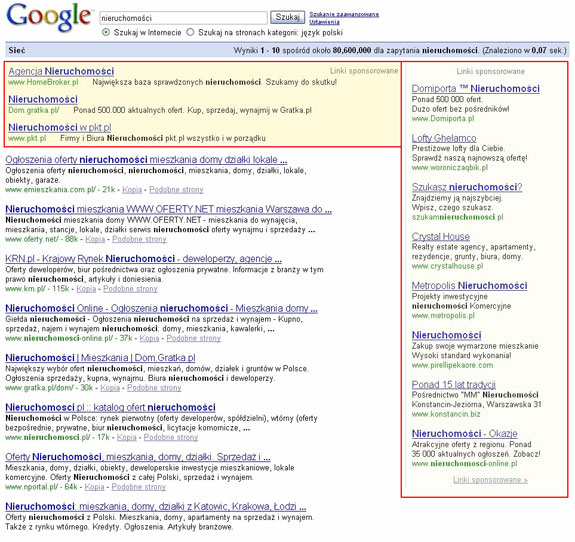Image resolution: width=575 pixels, height=542 pixels.
Task: Click the www.metropolis.pl URL text
Action: 443,315
